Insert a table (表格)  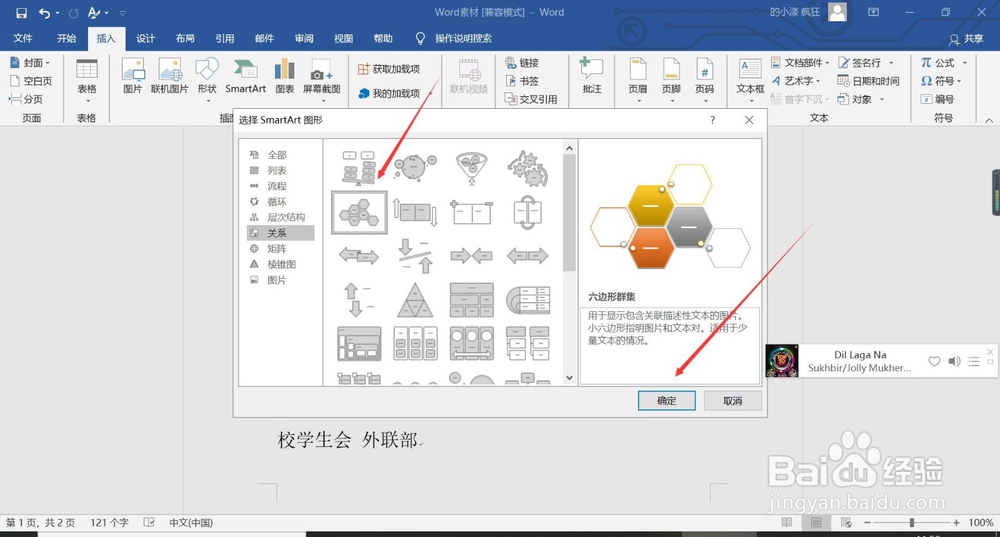click(x=87, y=80)
